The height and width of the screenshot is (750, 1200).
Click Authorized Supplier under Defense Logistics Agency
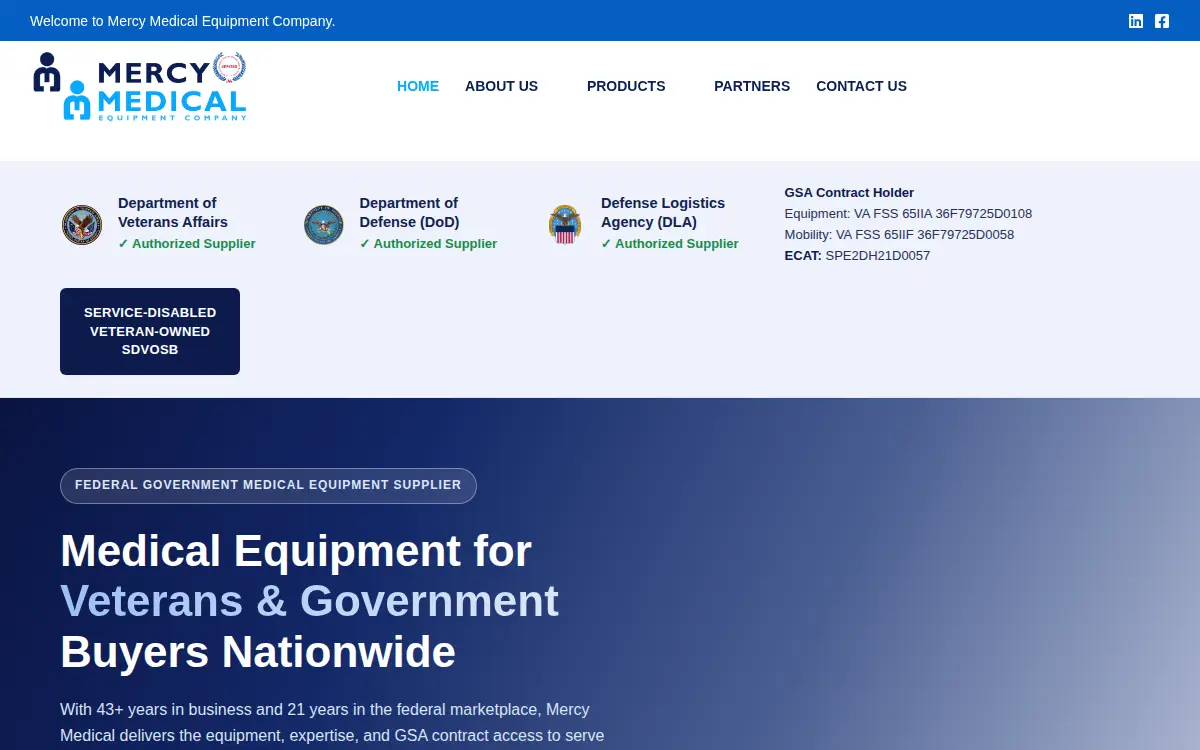click(670, 244)
